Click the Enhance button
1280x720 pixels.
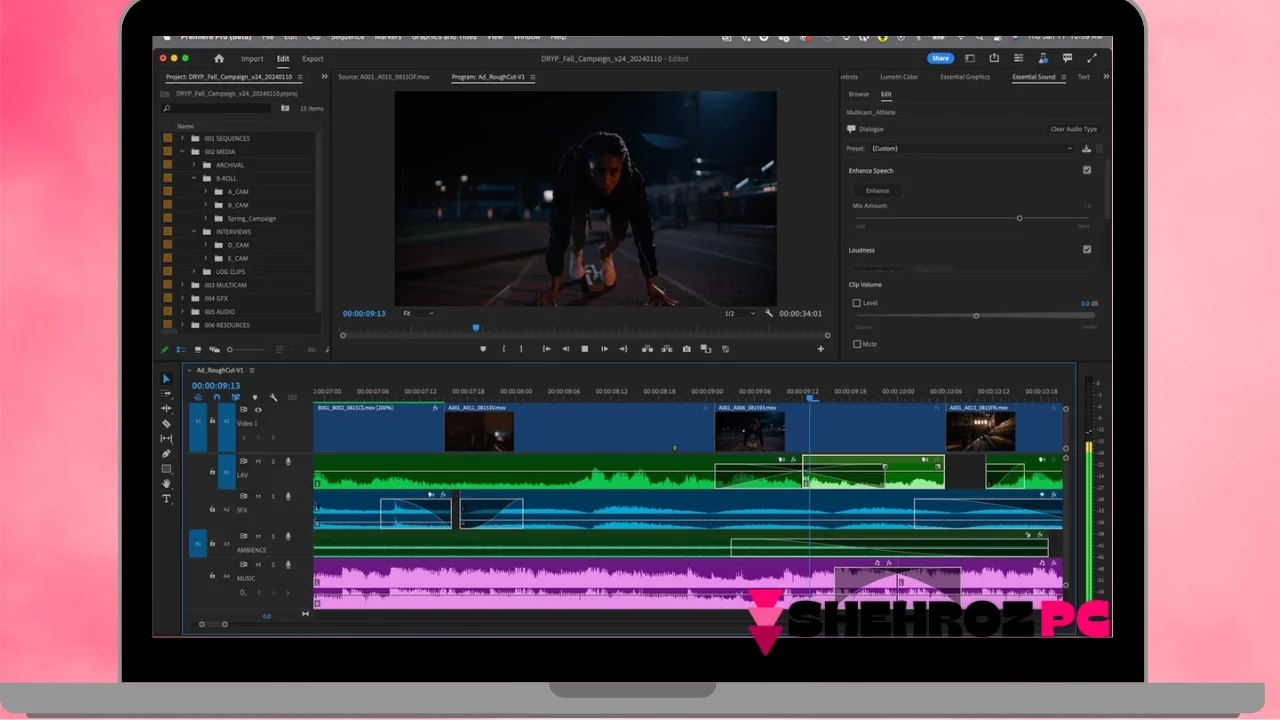pyautogui.click(x=877, y=191)
